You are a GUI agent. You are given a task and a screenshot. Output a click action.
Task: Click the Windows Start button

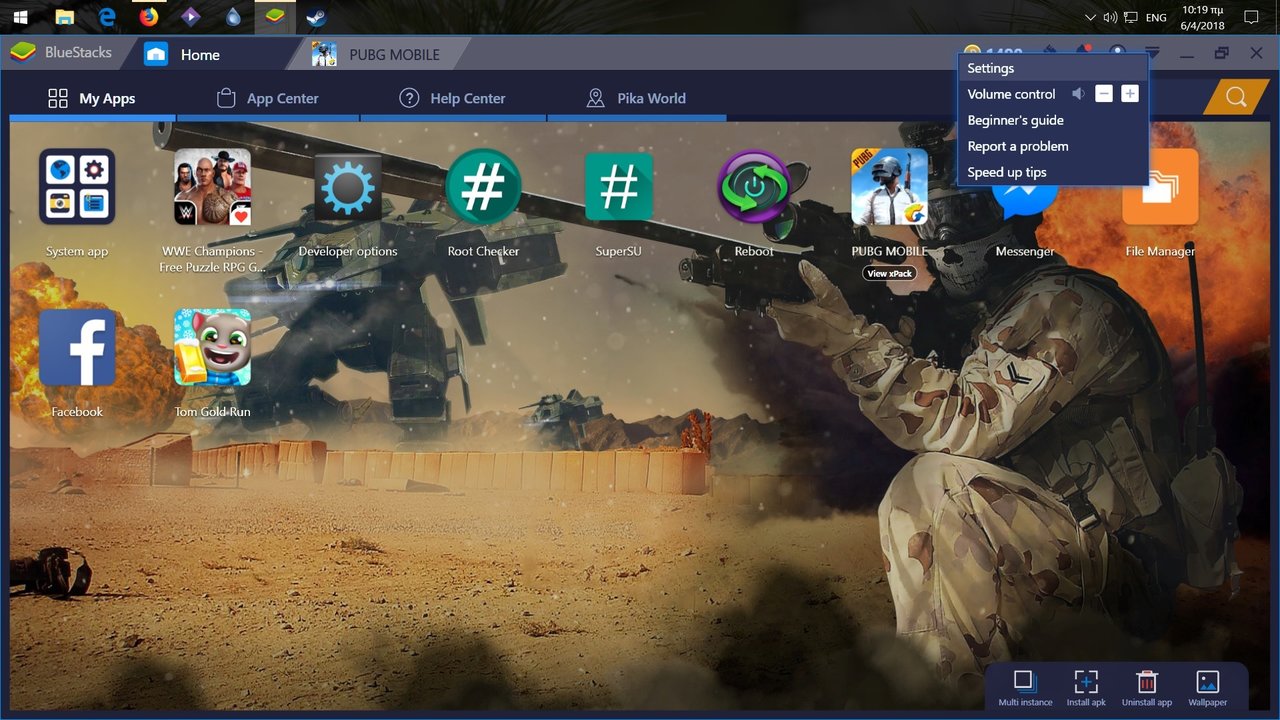tap(20, 17)
